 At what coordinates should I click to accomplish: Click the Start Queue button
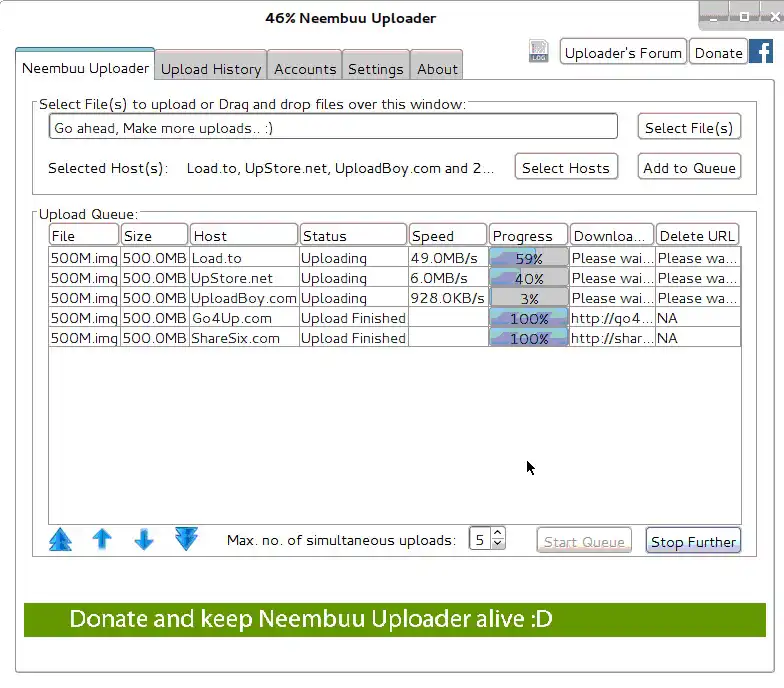click(x=584, y=542)
